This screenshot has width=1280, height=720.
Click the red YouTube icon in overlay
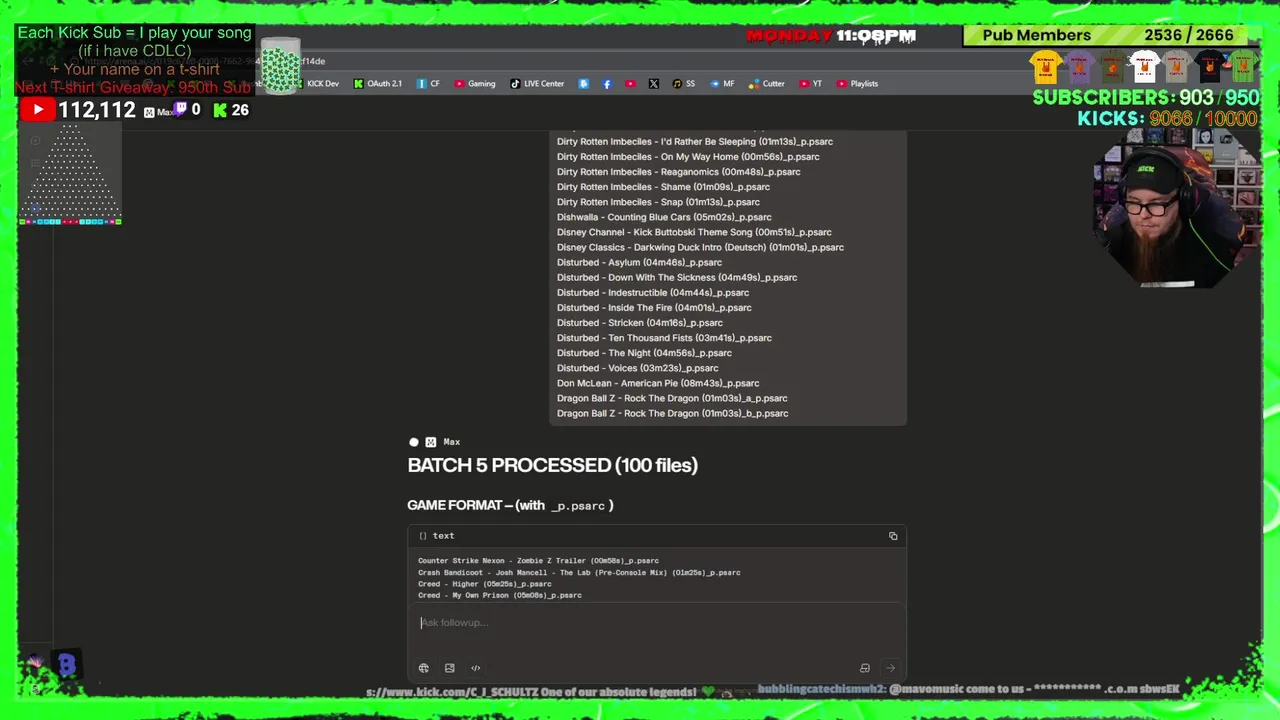(37, 110)
